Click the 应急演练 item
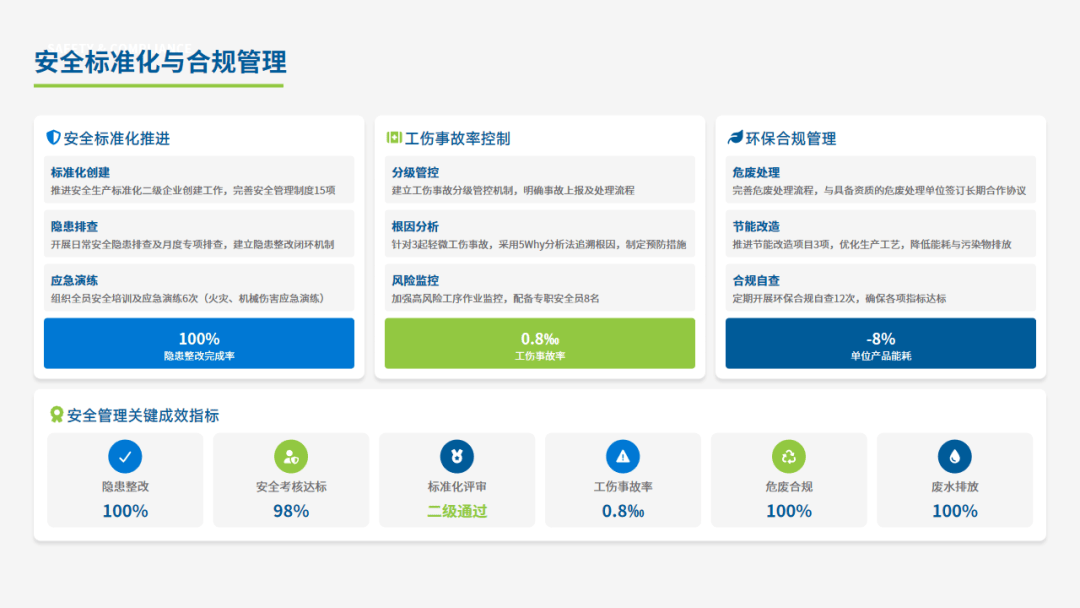The height and width of the screenshot is (608, 1080). pos(199,289)
